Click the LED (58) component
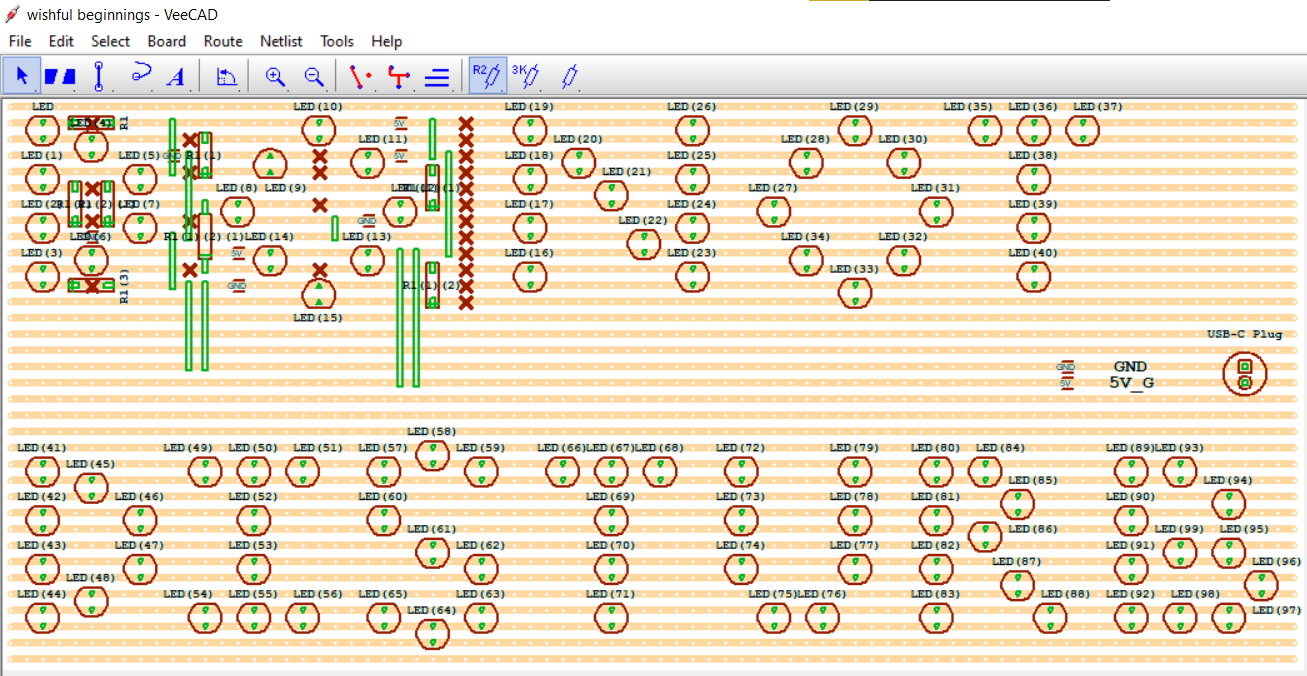 point(432,455)
